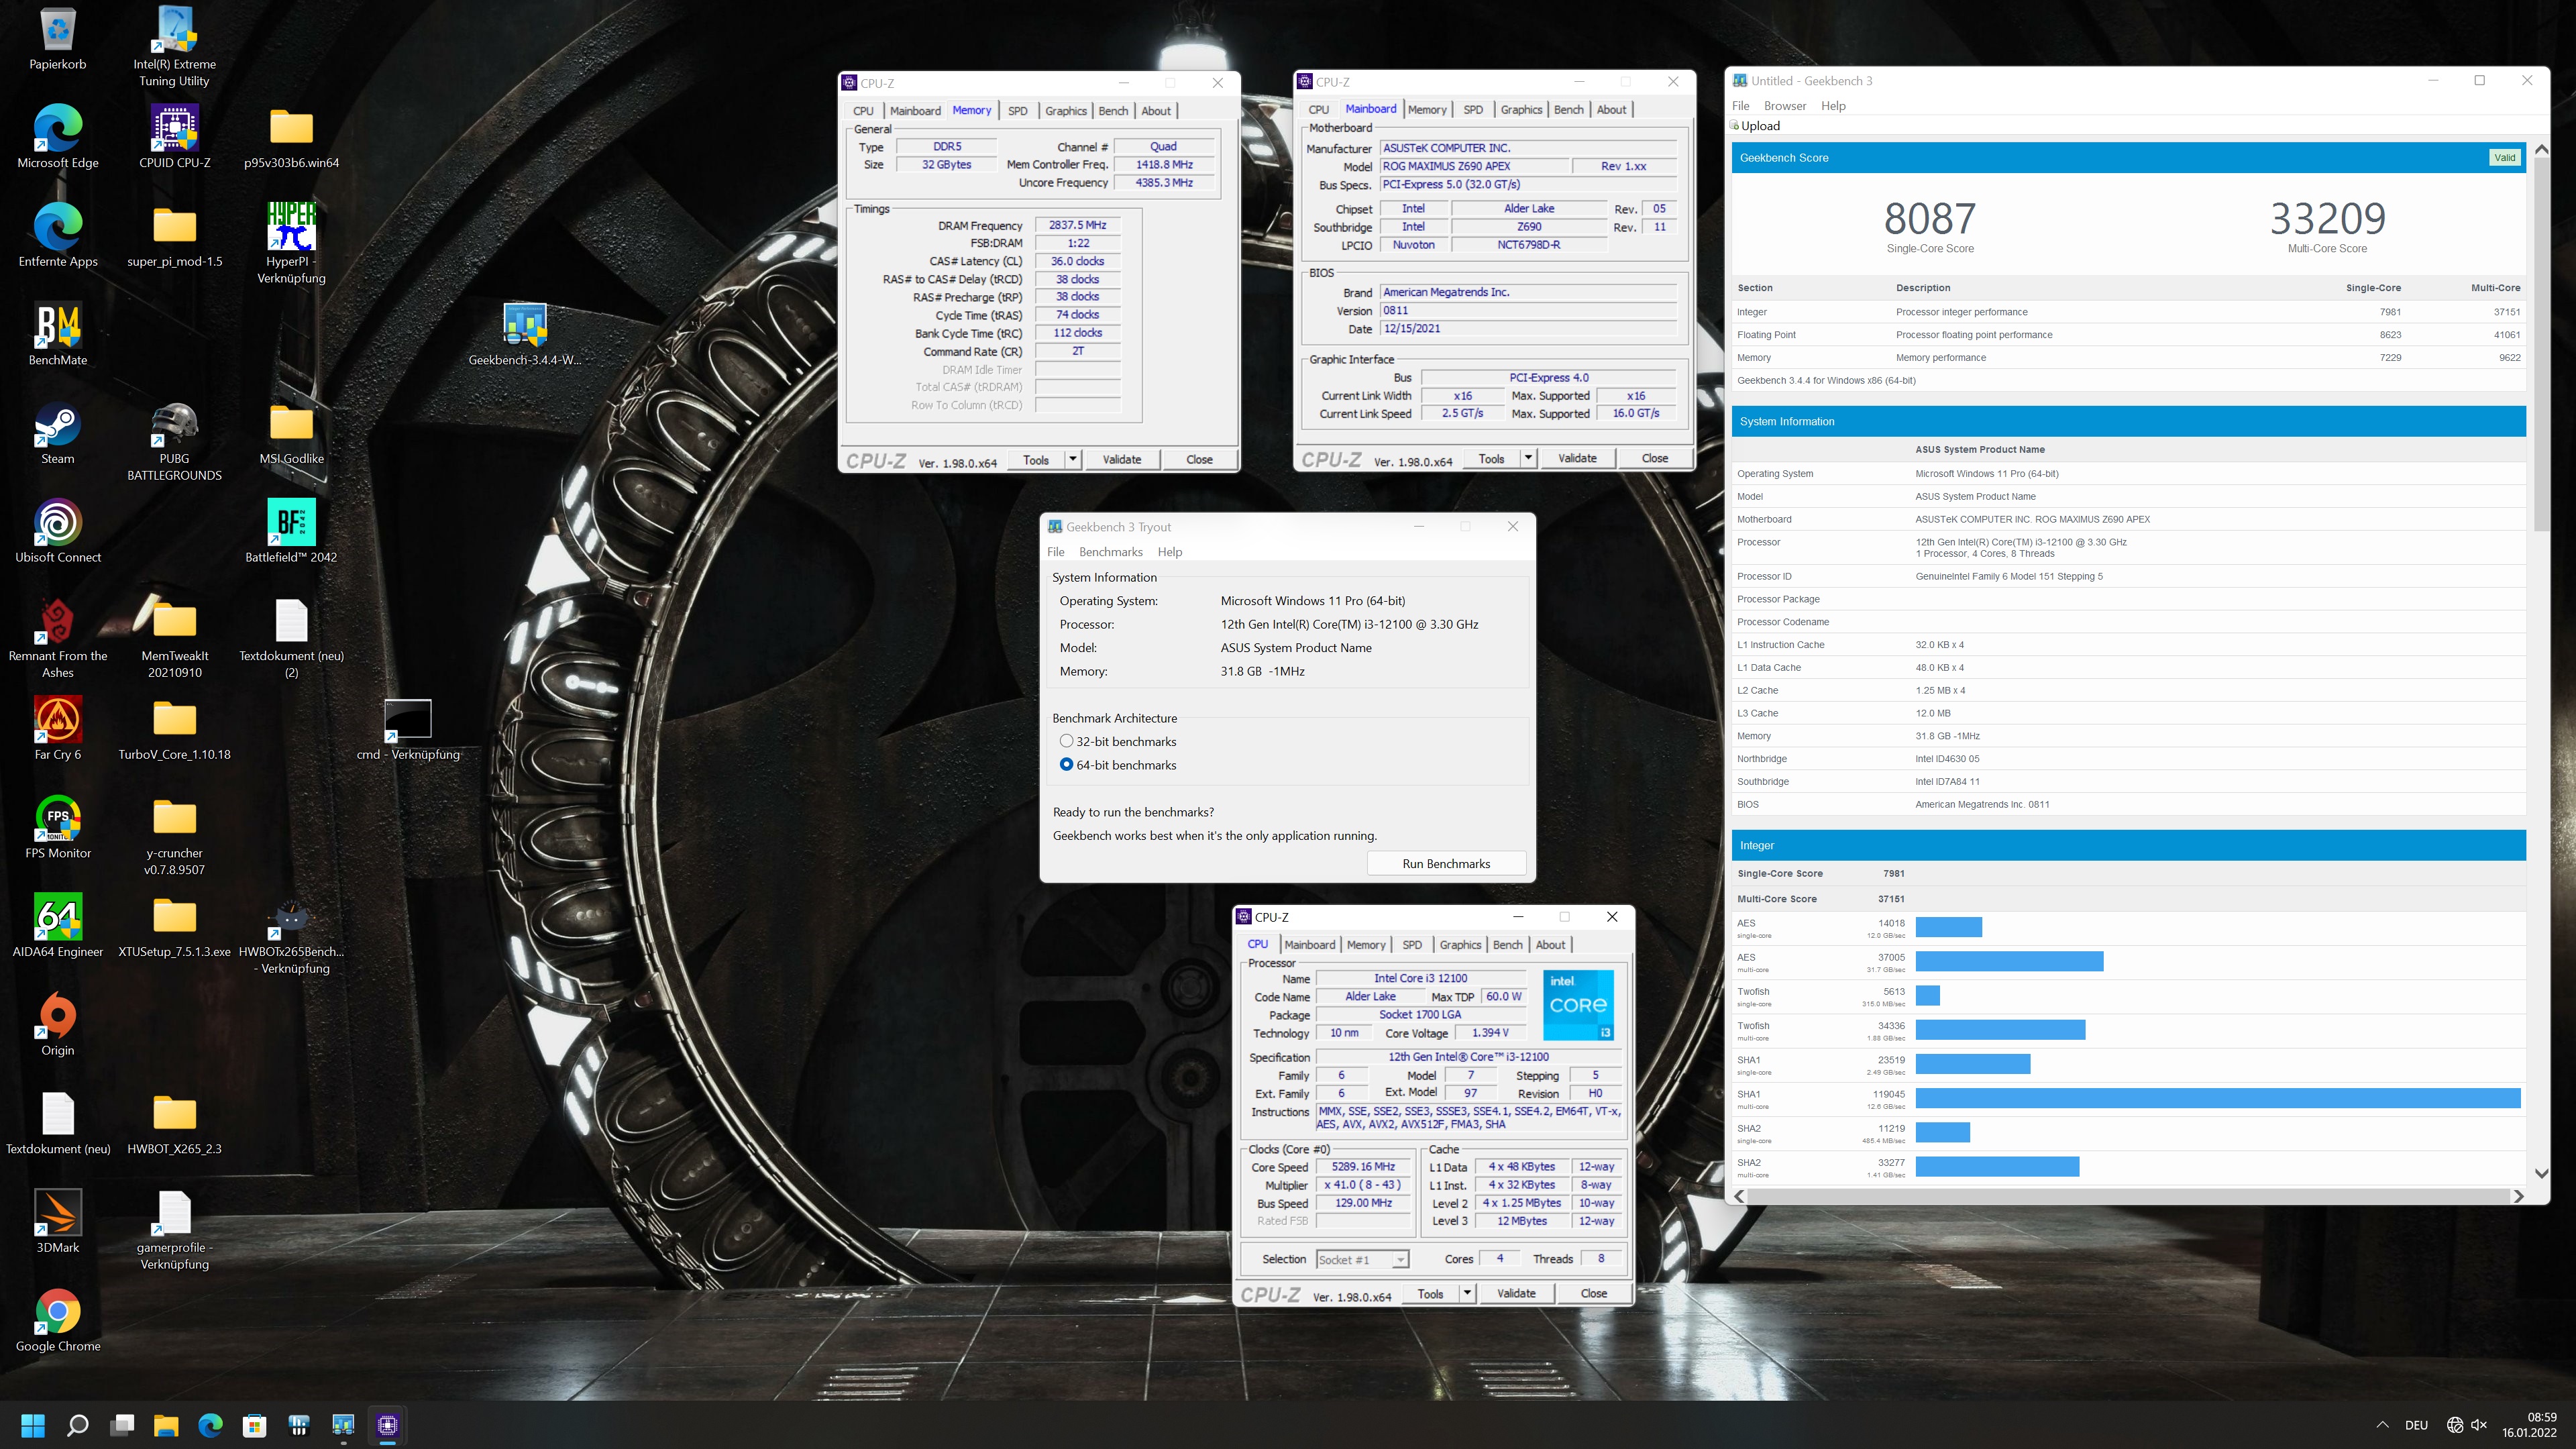This screenshot has width=2576, height=1449.
Task: Open Ubisoft Connect desktop icon
Action: 58,531
